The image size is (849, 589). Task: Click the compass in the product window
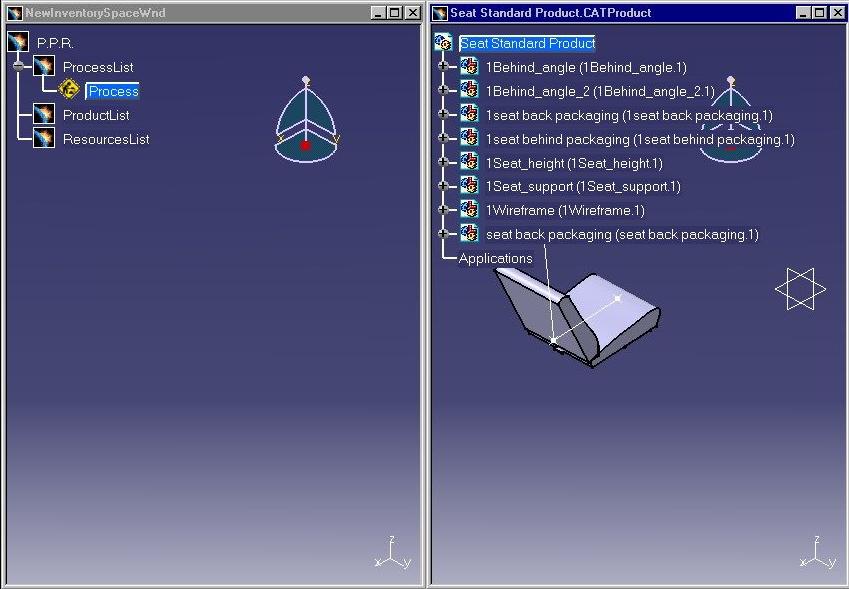coord(731,120)
